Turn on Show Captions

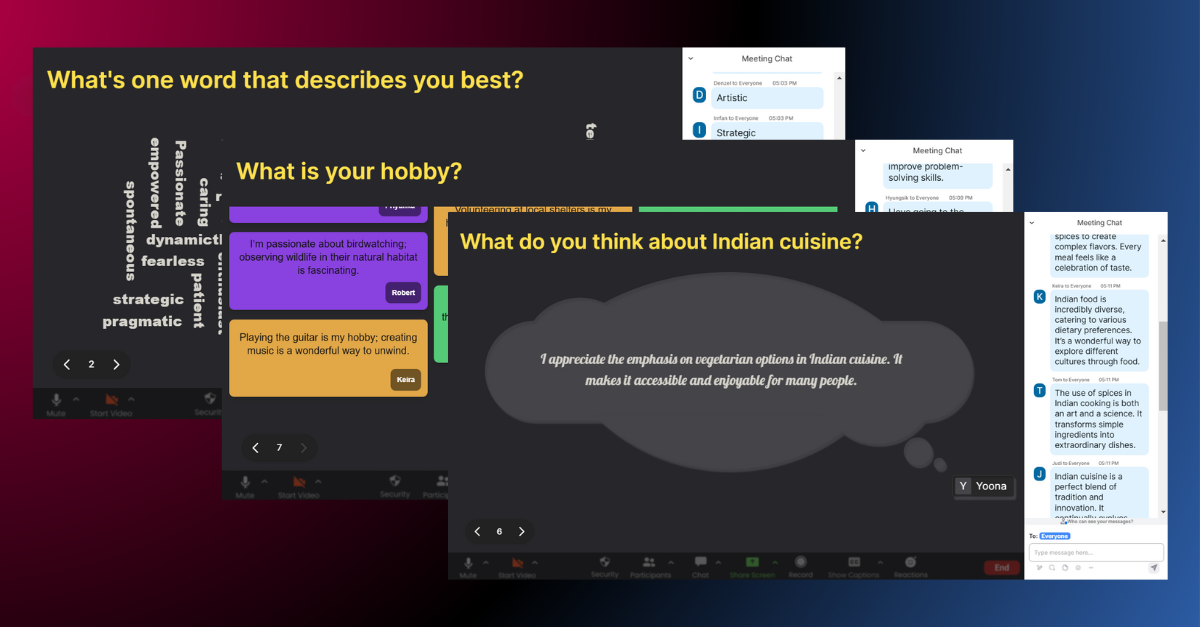click(x=853, y=566)
